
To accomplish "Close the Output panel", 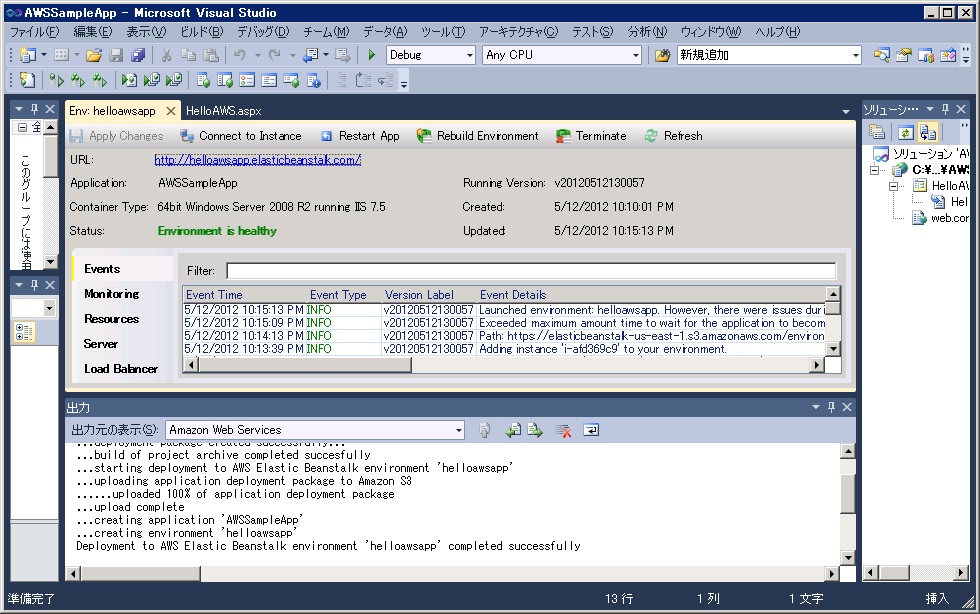I will coord(847,407).
